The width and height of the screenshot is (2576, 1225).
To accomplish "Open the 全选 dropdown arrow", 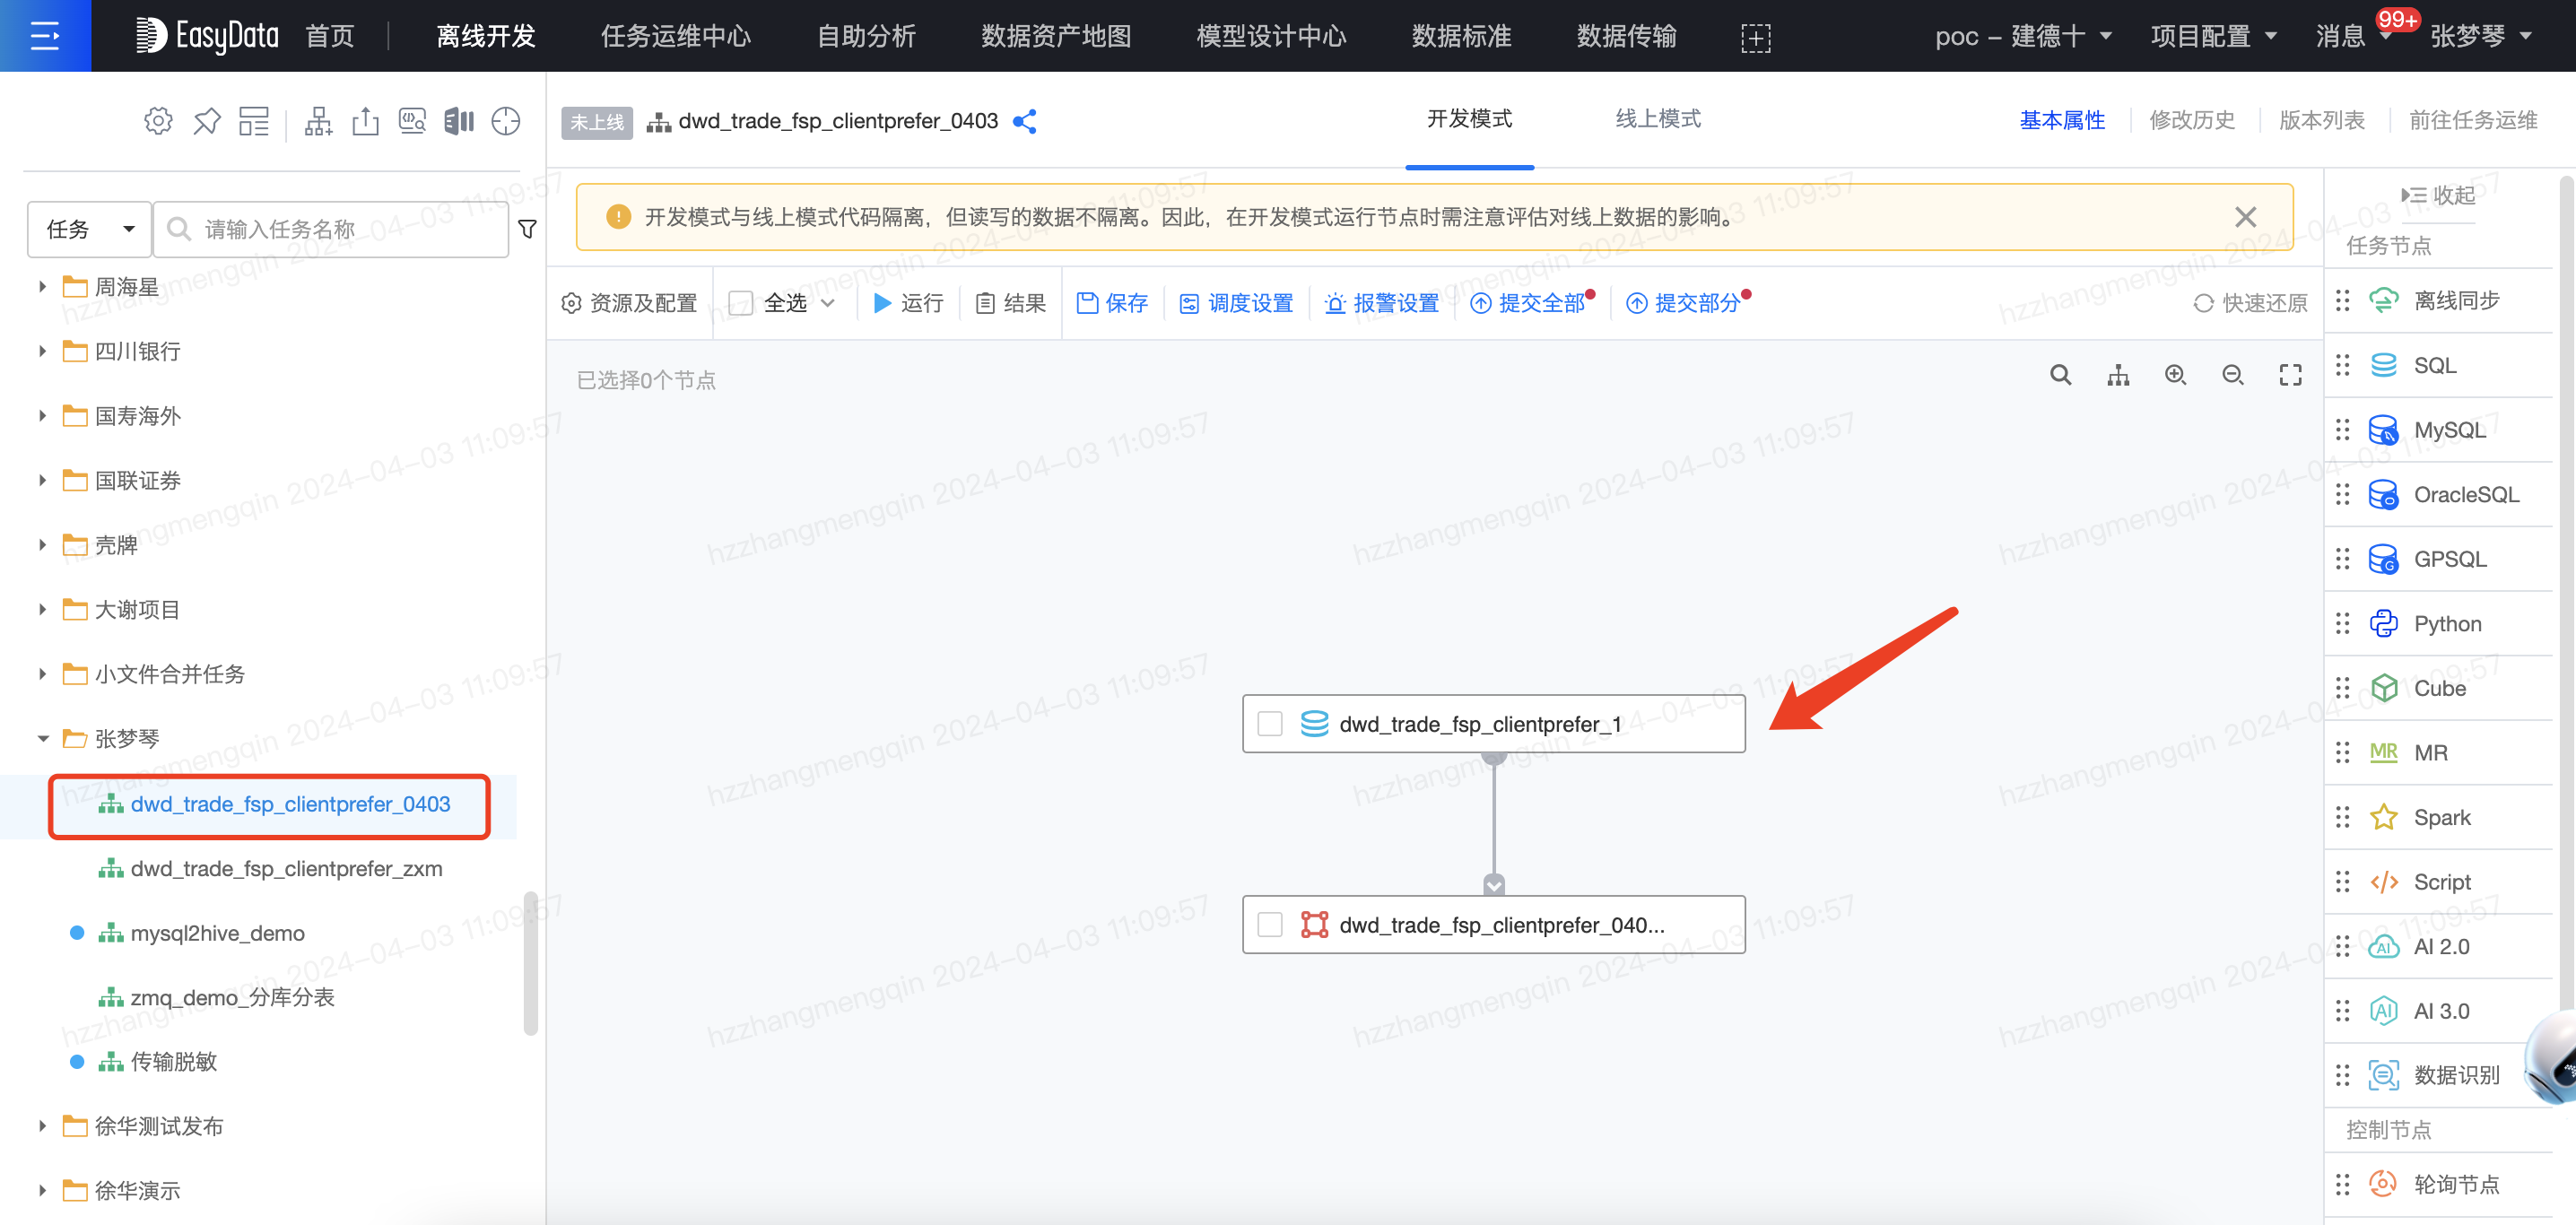I will [x=828, y=303].
